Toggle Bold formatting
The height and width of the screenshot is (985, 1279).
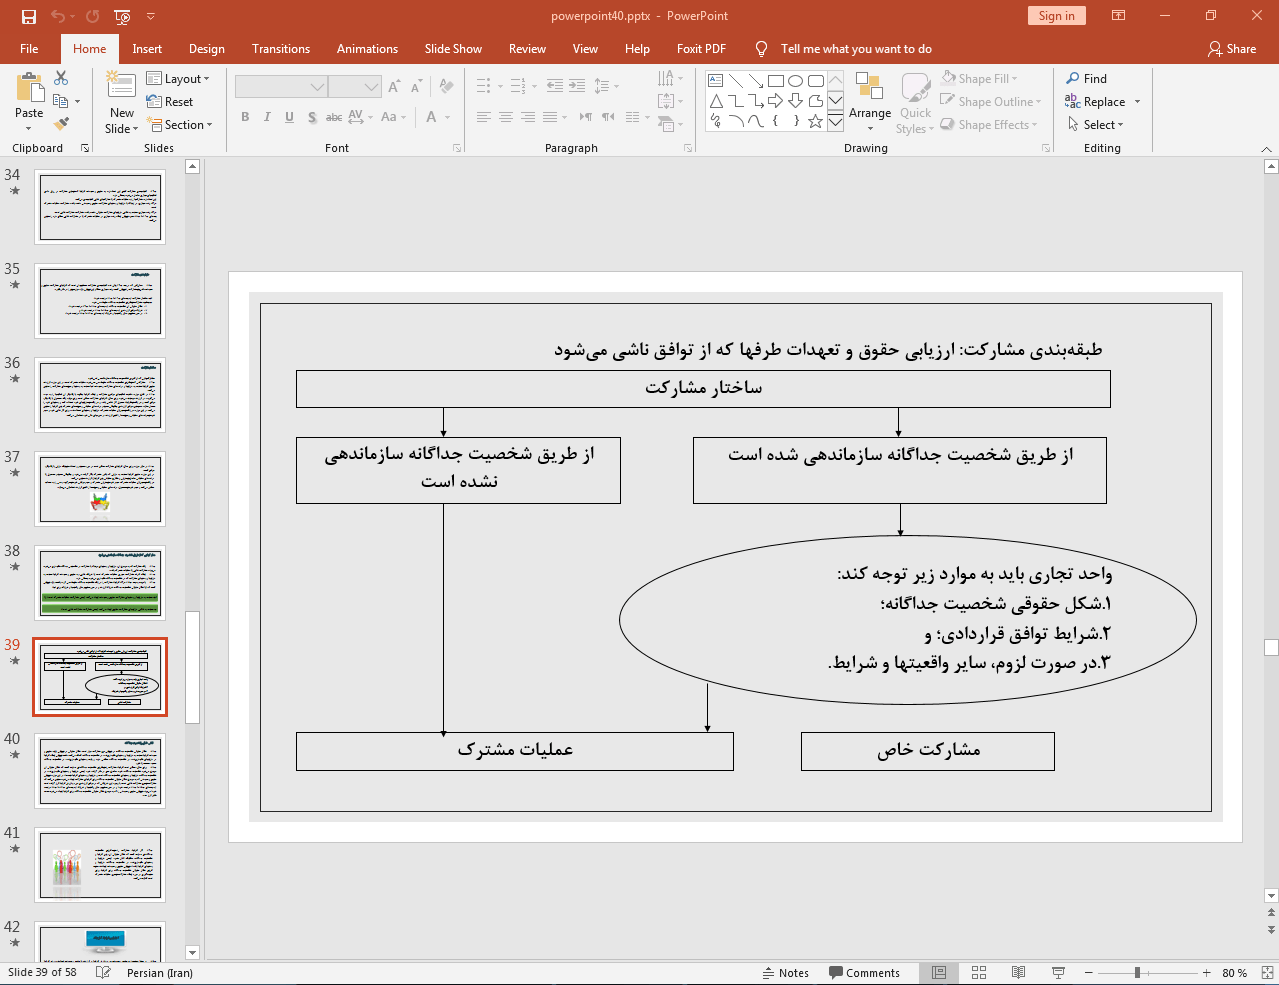(245, 117)
